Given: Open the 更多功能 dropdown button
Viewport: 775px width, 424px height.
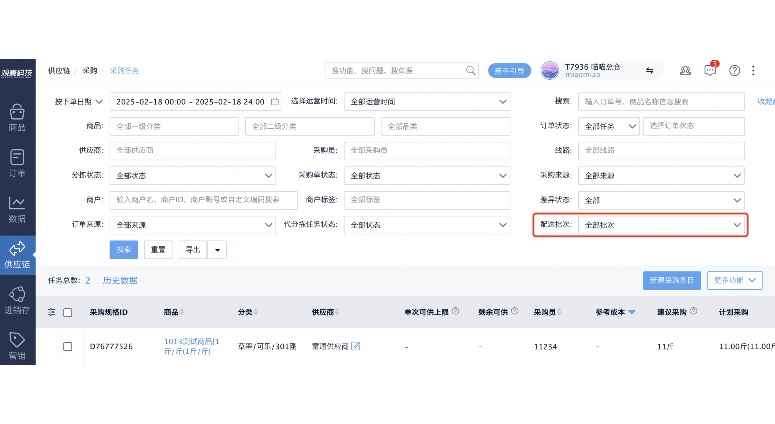Looking at the screenshot, I should tap(734, 280).
